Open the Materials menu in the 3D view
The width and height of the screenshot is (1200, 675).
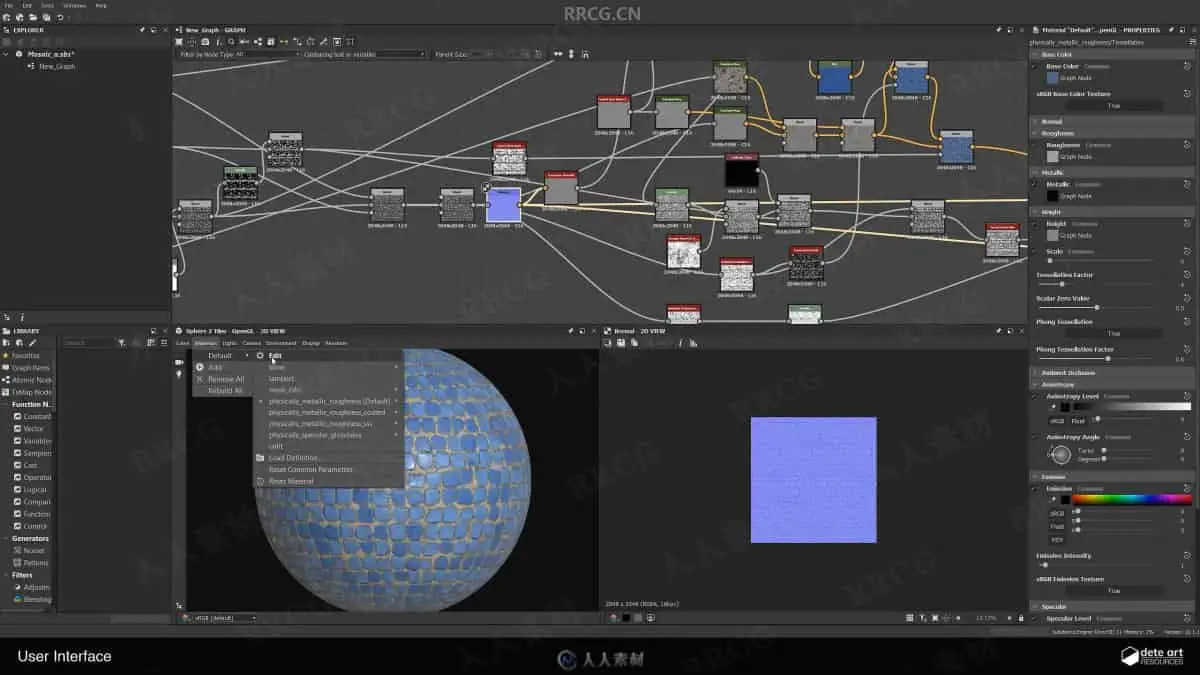point(204,343)
